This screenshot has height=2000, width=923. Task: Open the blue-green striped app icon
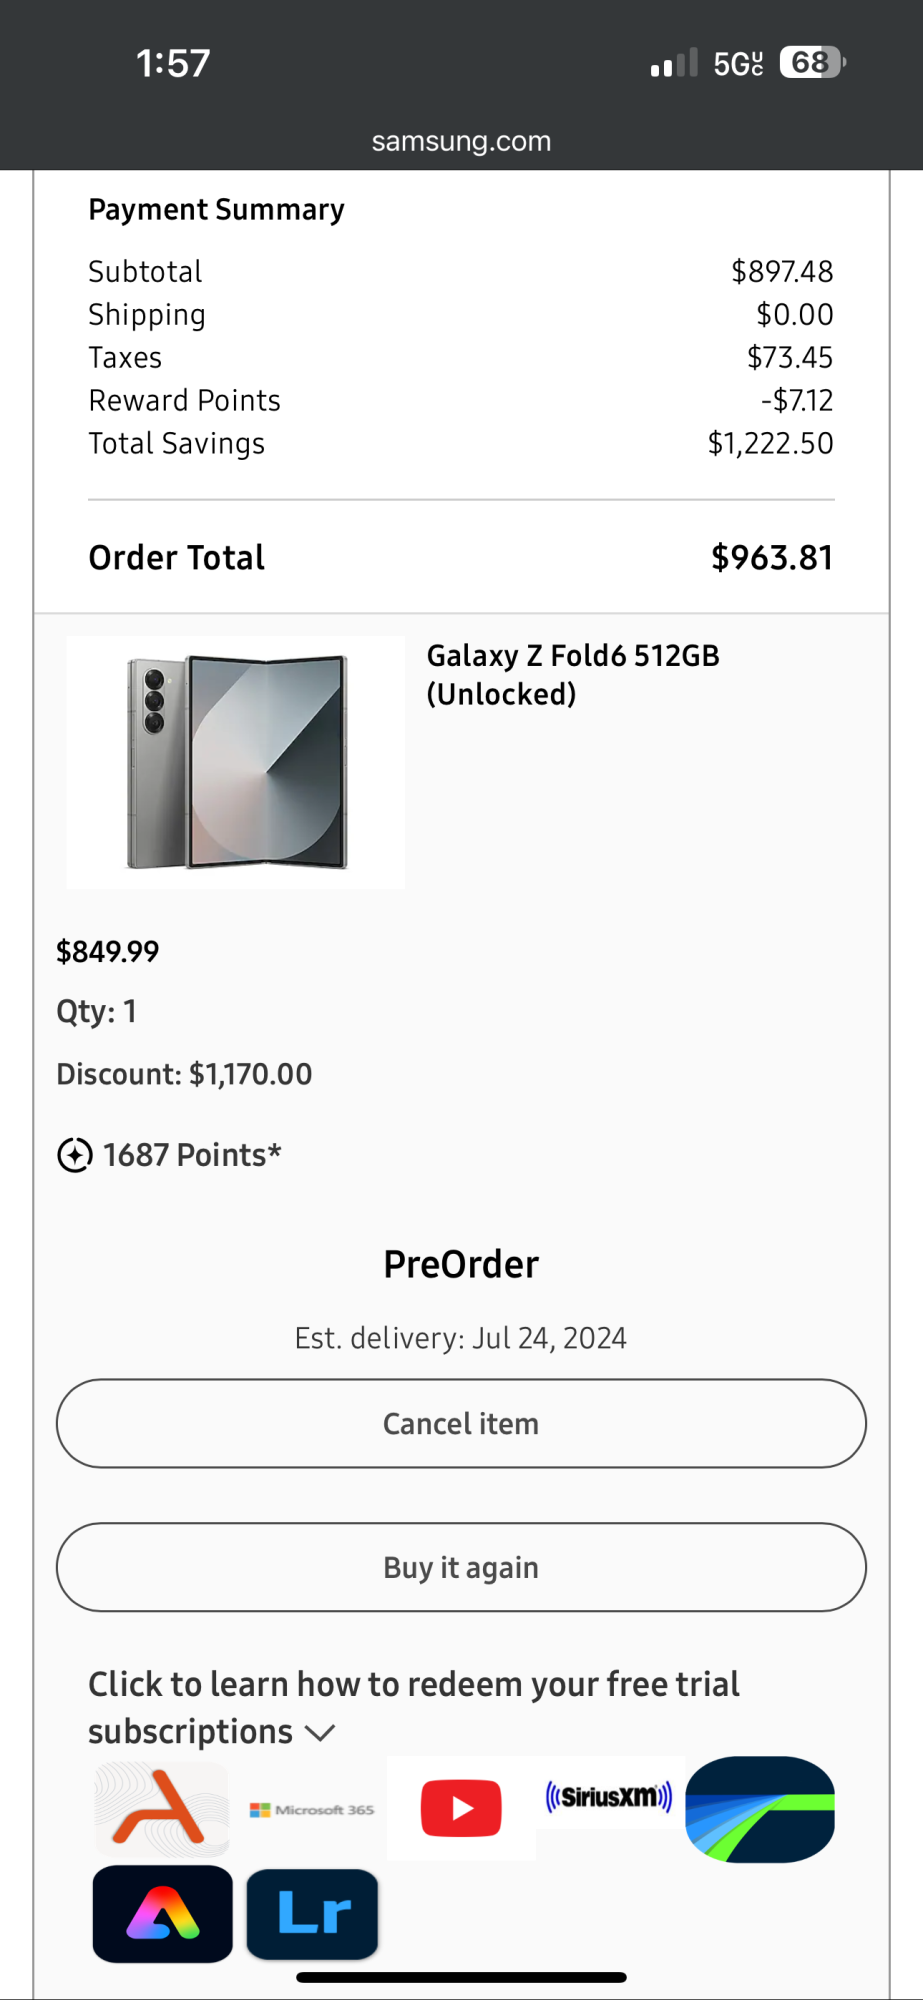760,1809
